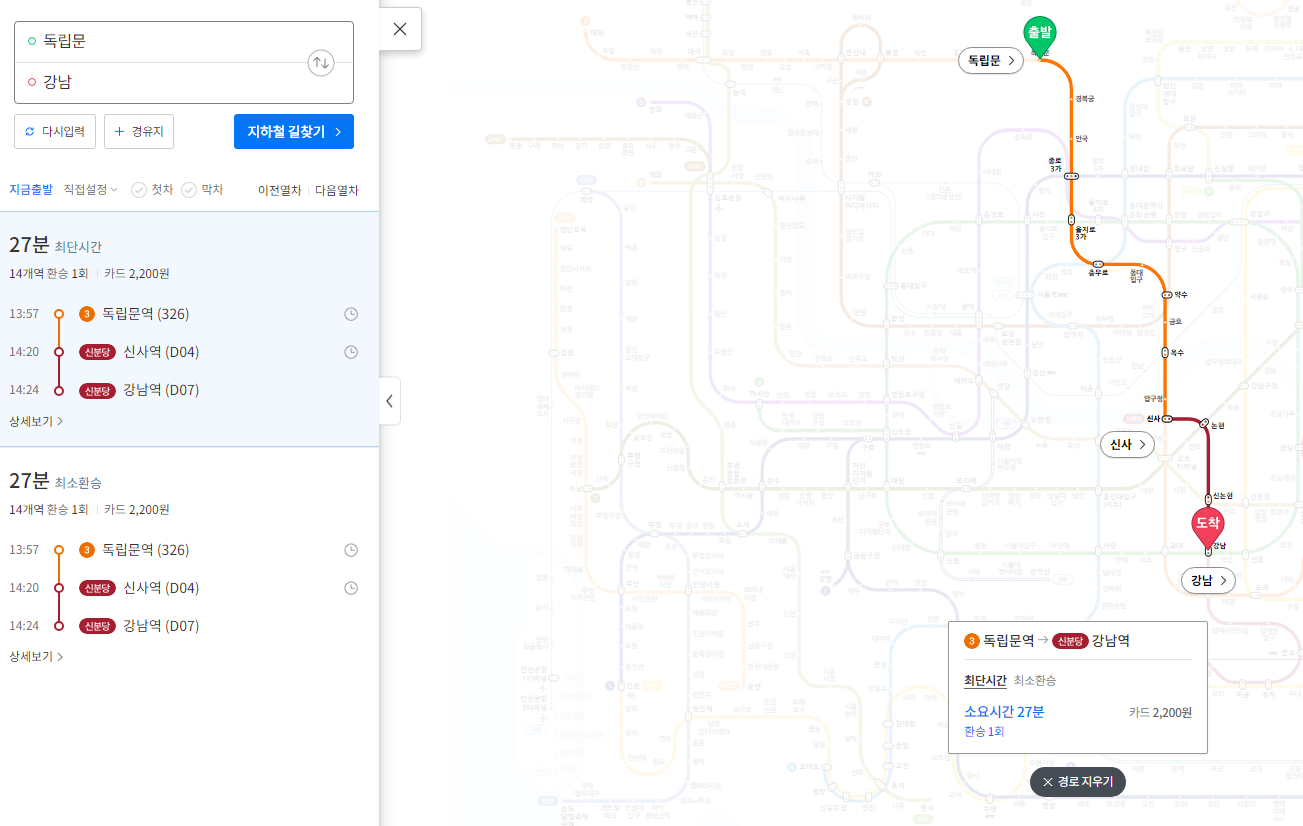Open 독립문 station label on map
Viewport: 1303px width, 826px height.
point(991,61)
